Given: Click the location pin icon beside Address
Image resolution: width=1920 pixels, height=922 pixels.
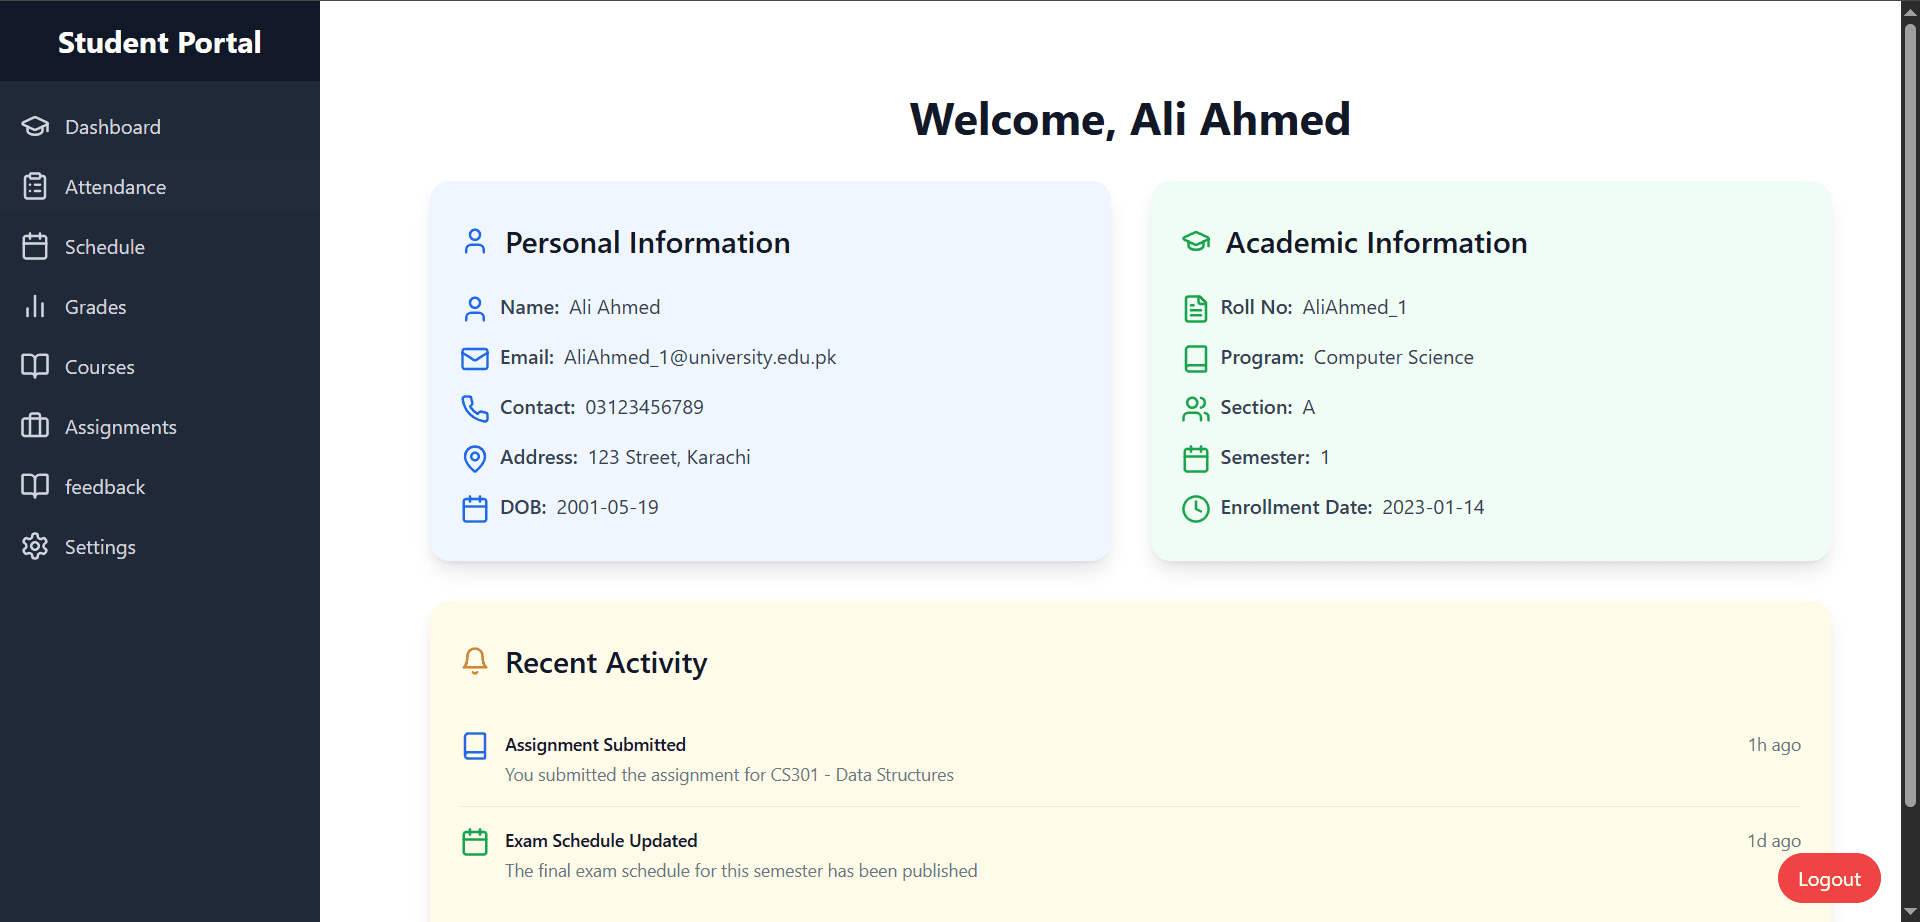Looking at the screenshot, I should tap(475, 458).
